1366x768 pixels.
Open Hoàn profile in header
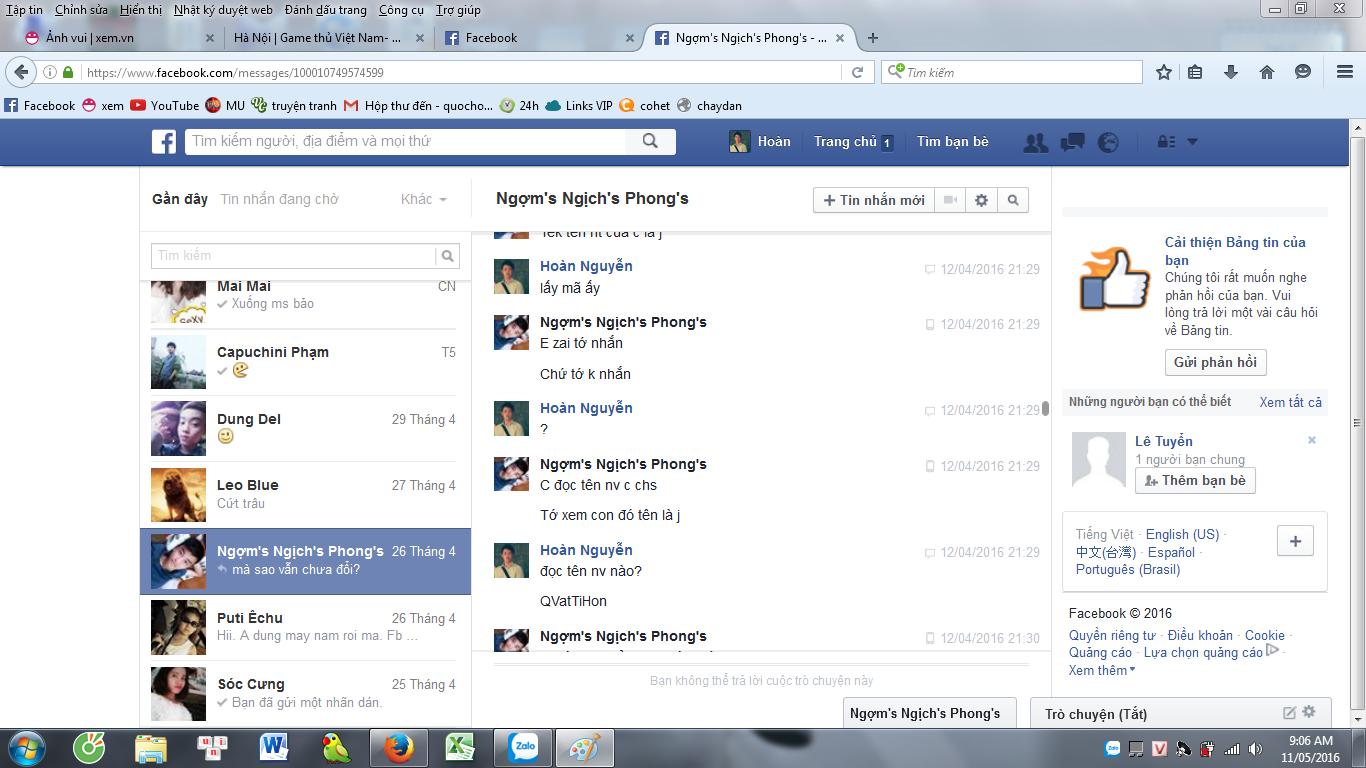[x=760, y=142]
